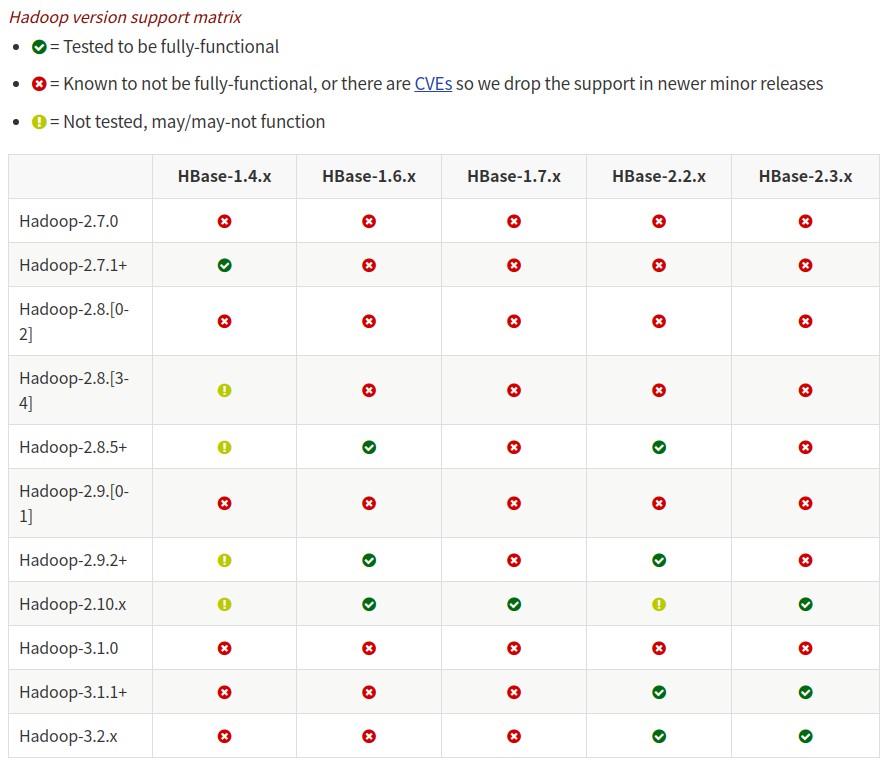
Task: Click the green check legend icon
Action: 39,47
